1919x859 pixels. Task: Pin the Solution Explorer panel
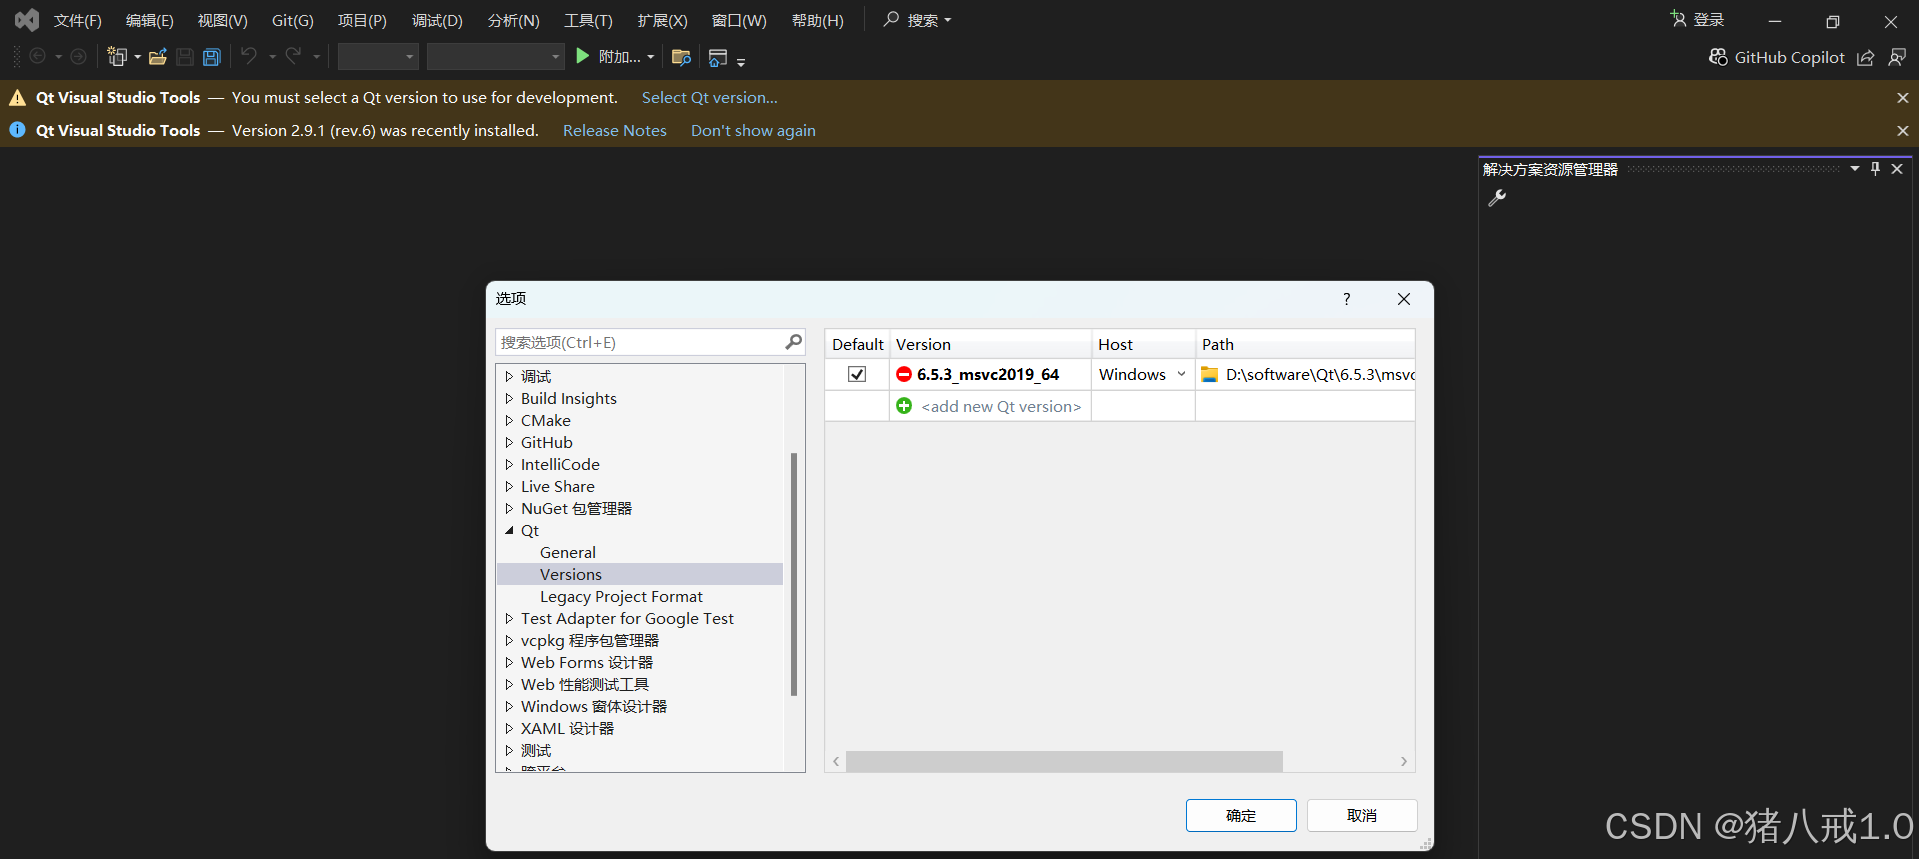1875,169
